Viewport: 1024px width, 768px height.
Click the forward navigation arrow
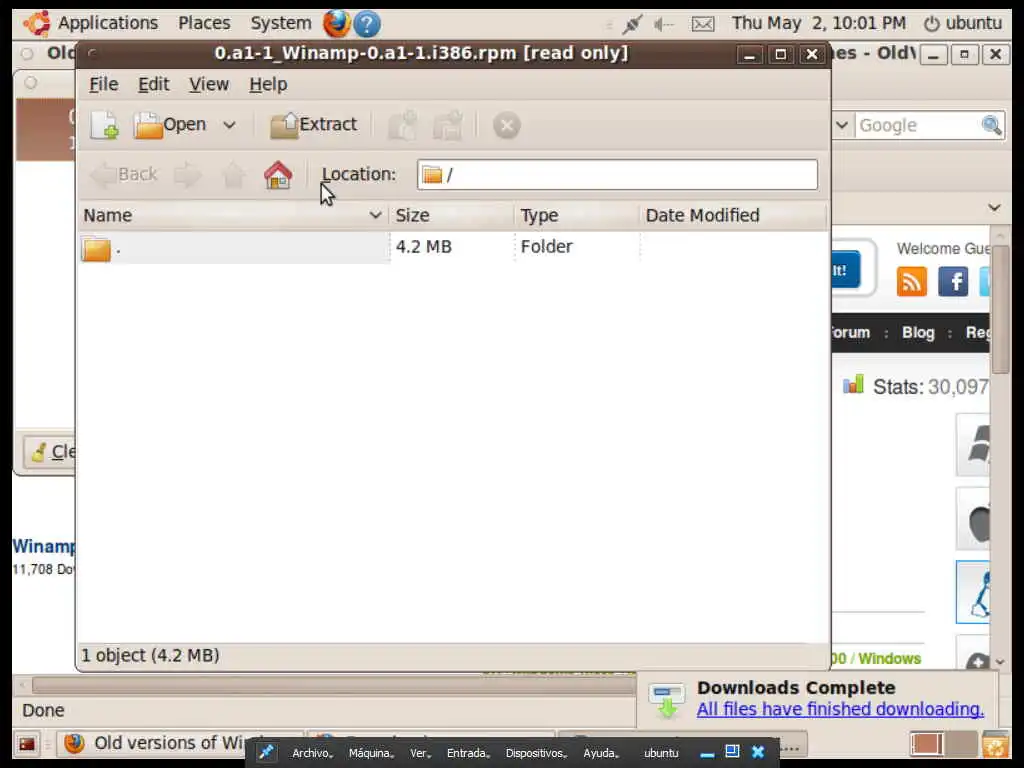pyautogui.click(x=188, y=175)
